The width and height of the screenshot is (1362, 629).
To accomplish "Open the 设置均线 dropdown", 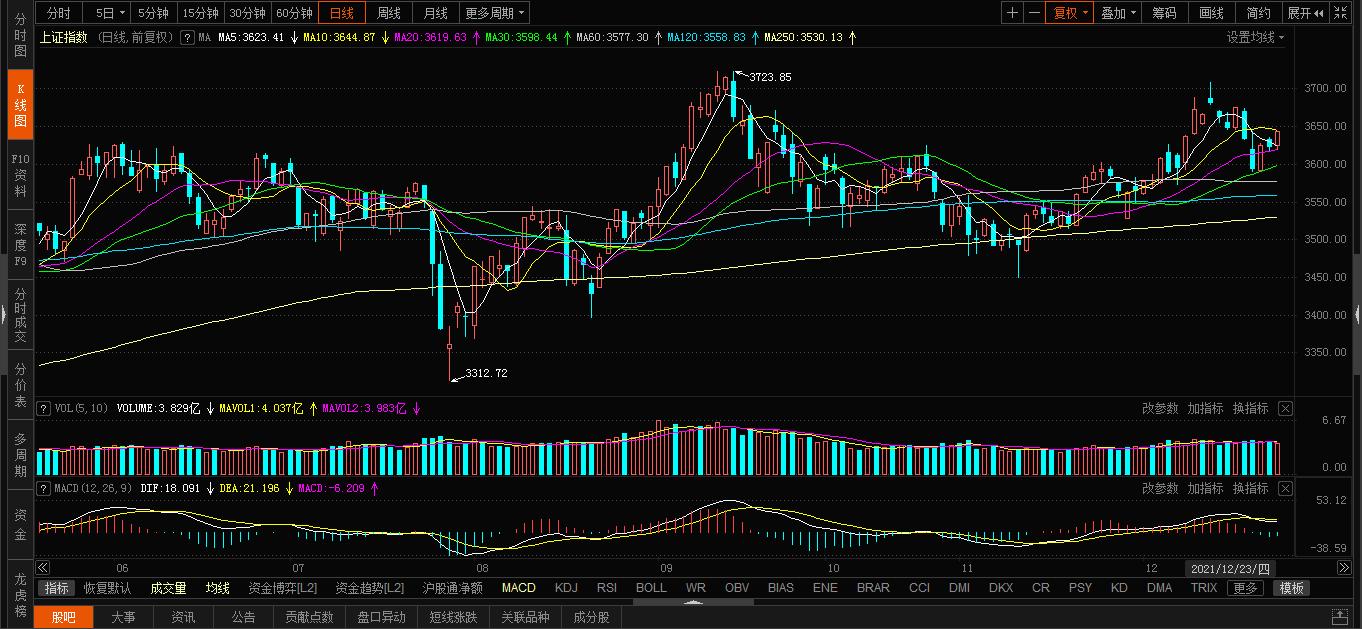I will tap(1256, 37).
